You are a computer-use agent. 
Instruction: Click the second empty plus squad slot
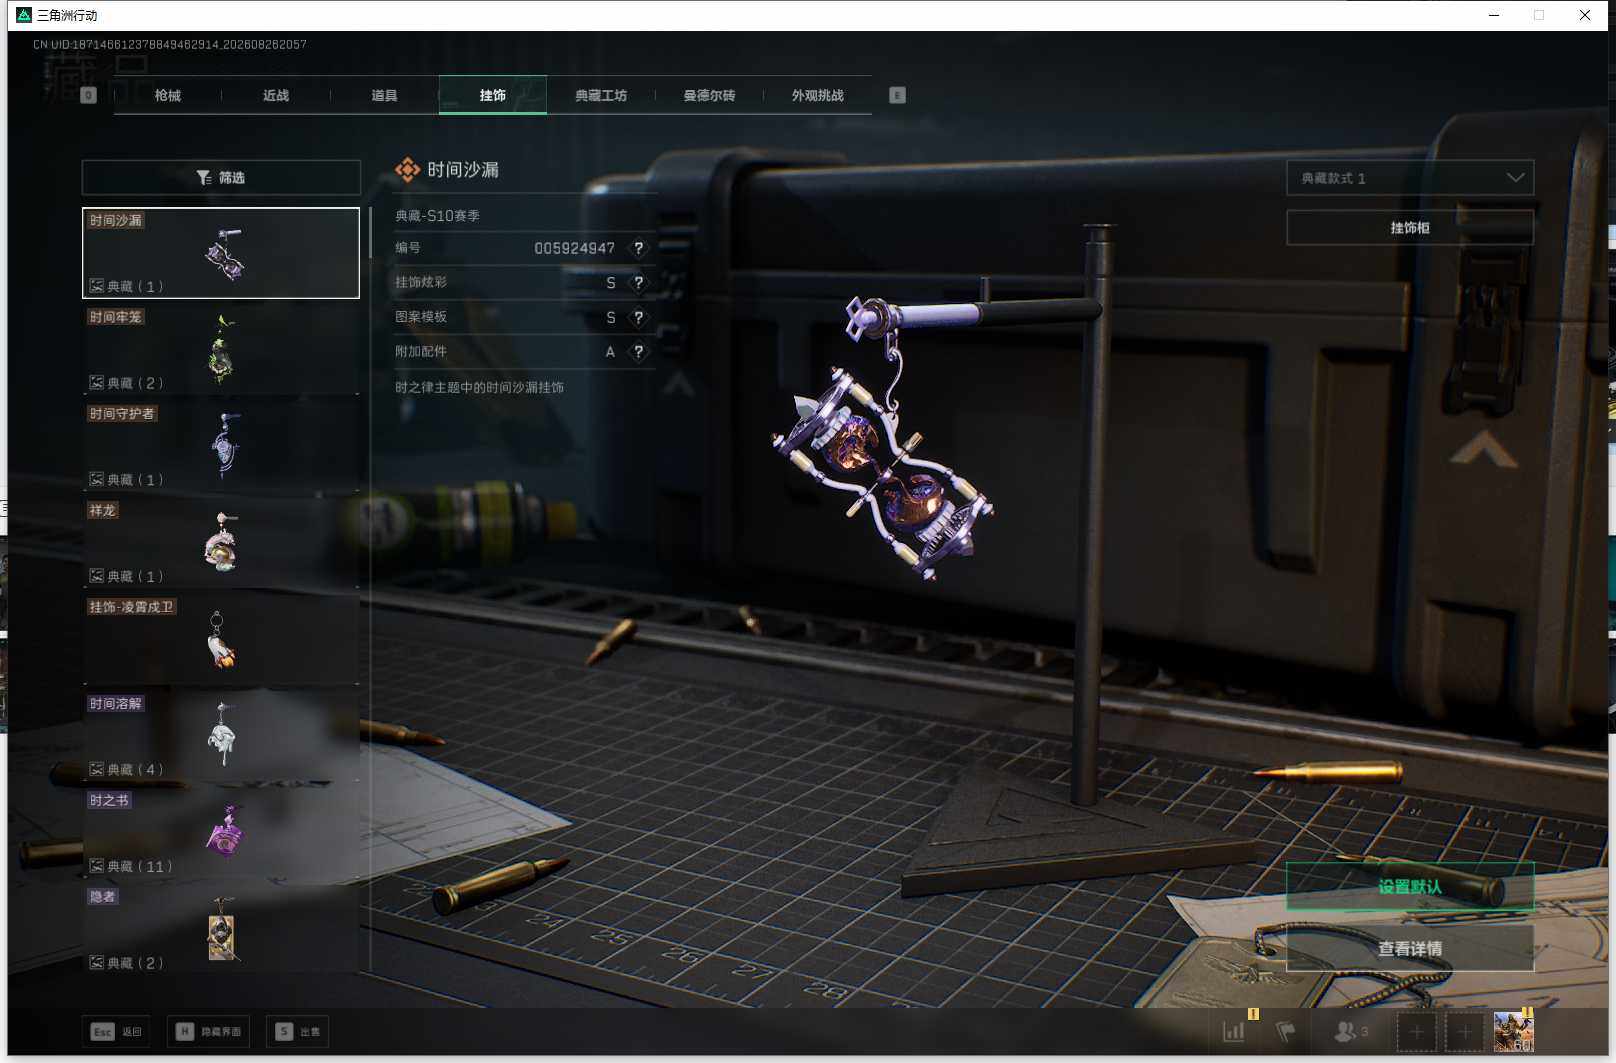coord(1464,1031)
